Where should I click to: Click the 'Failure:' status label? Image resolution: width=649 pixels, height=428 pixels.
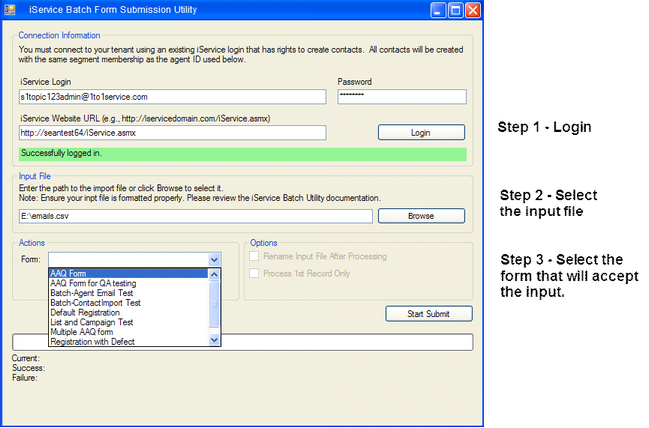pyautogui.click(x=24, y=378)
